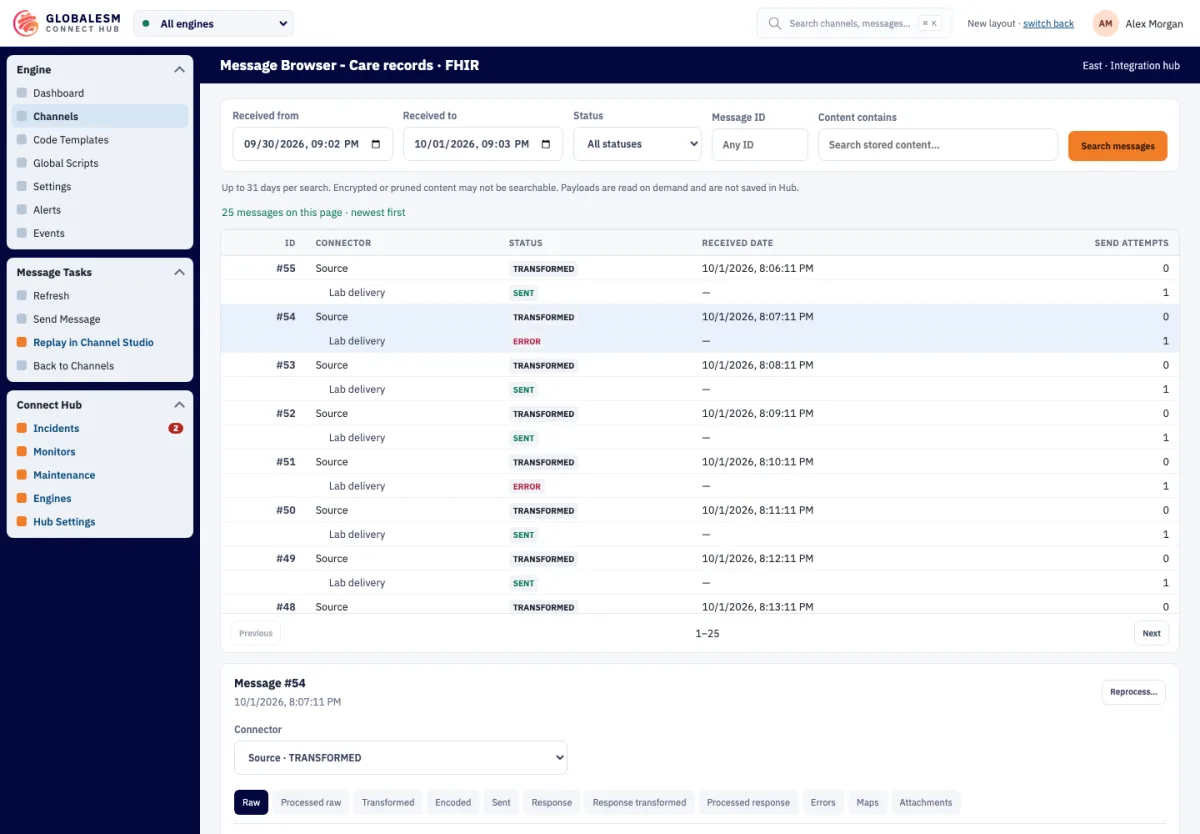Click the switch back link
1200x834 pixels.
(1048, 23)
